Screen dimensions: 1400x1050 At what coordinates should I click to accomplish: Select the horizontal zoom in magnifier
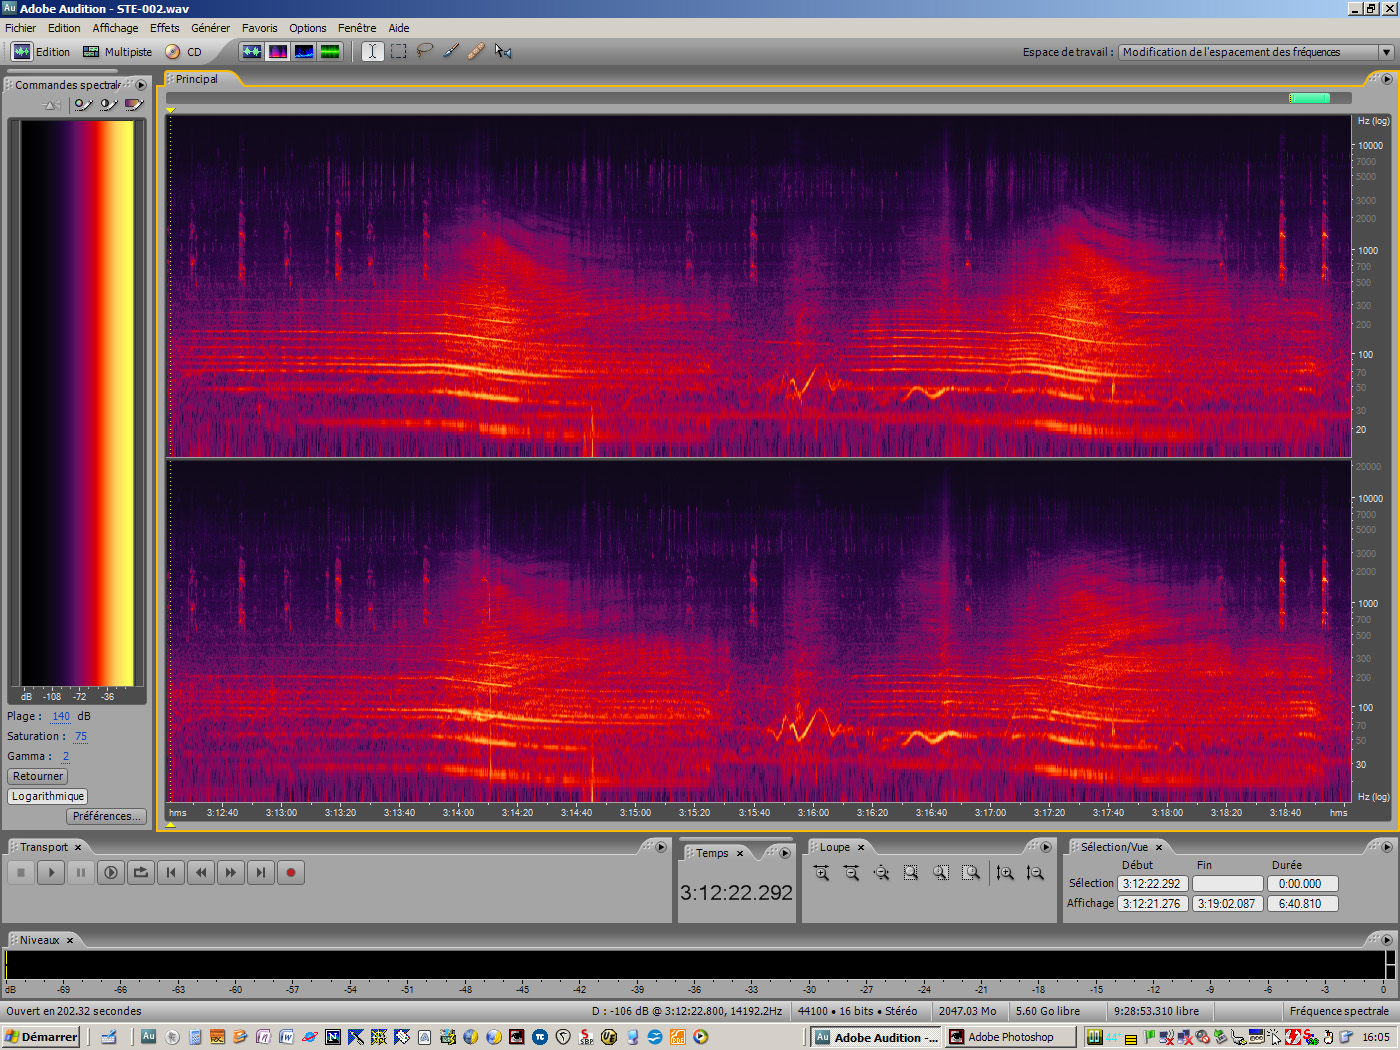[820, 872]
